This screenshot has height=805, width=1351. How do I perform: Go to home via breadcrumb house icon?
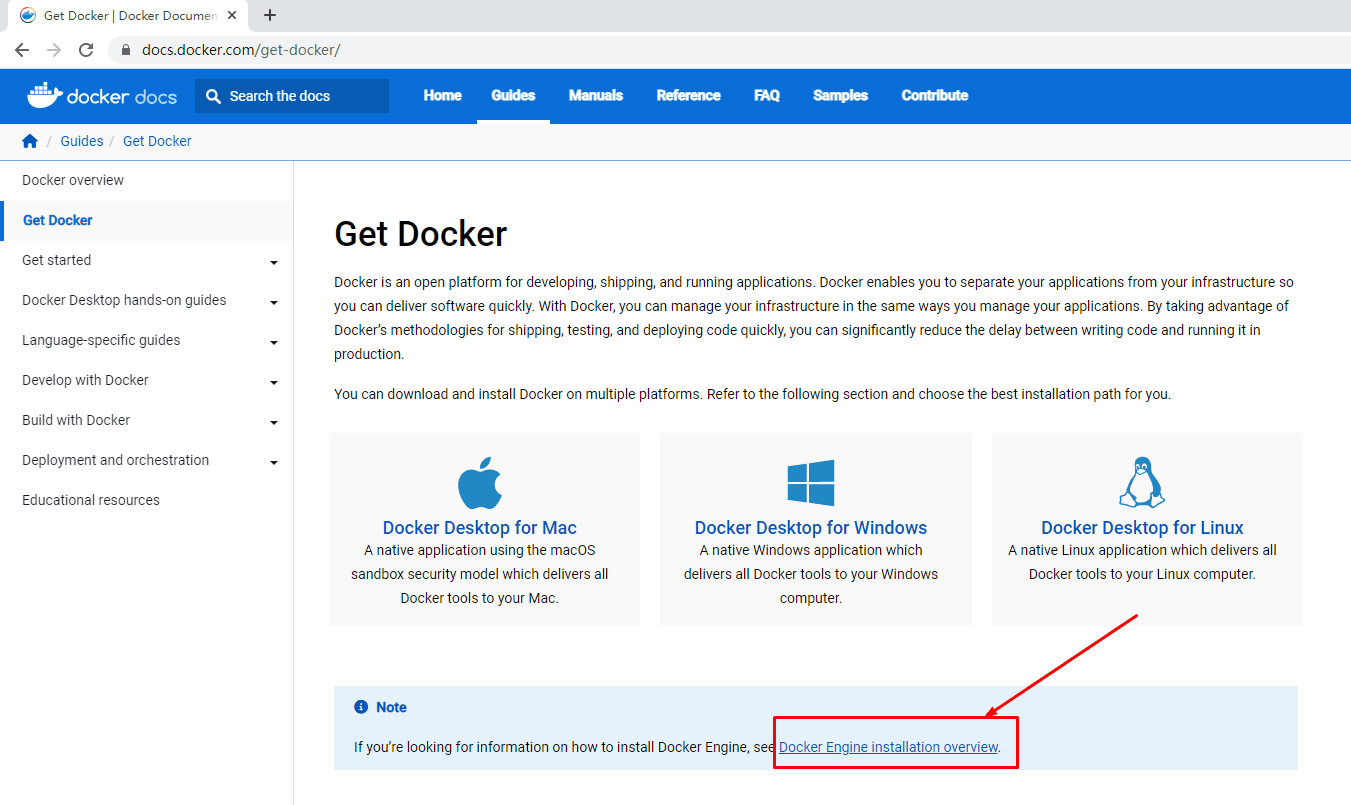(30, 141)
